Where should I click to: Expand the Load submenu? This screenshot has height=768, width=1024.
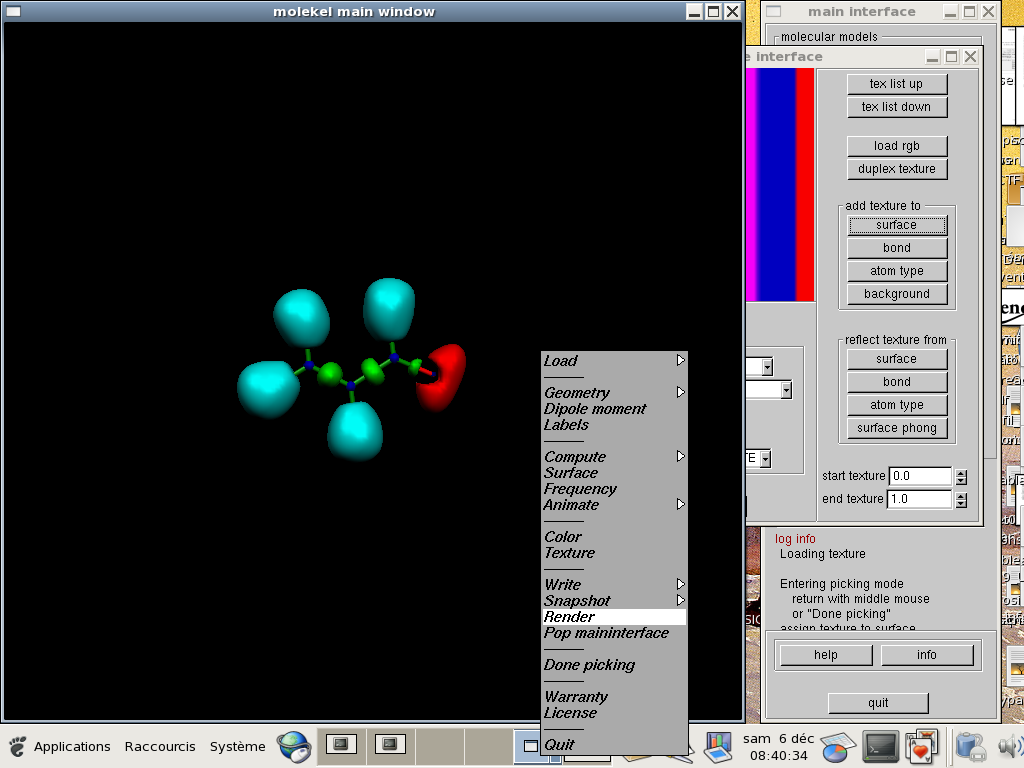click(614, 360)
